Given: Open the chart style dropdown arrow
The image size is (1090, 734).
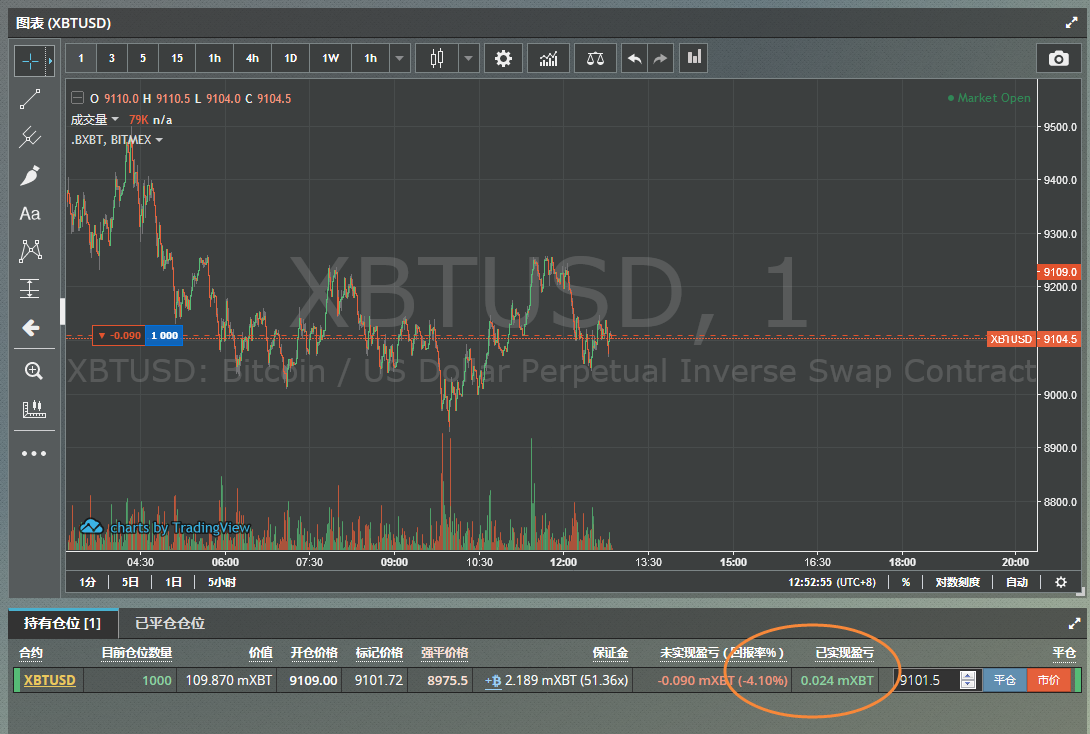Looking at the screenshot, I should click(x=469, y=58).
